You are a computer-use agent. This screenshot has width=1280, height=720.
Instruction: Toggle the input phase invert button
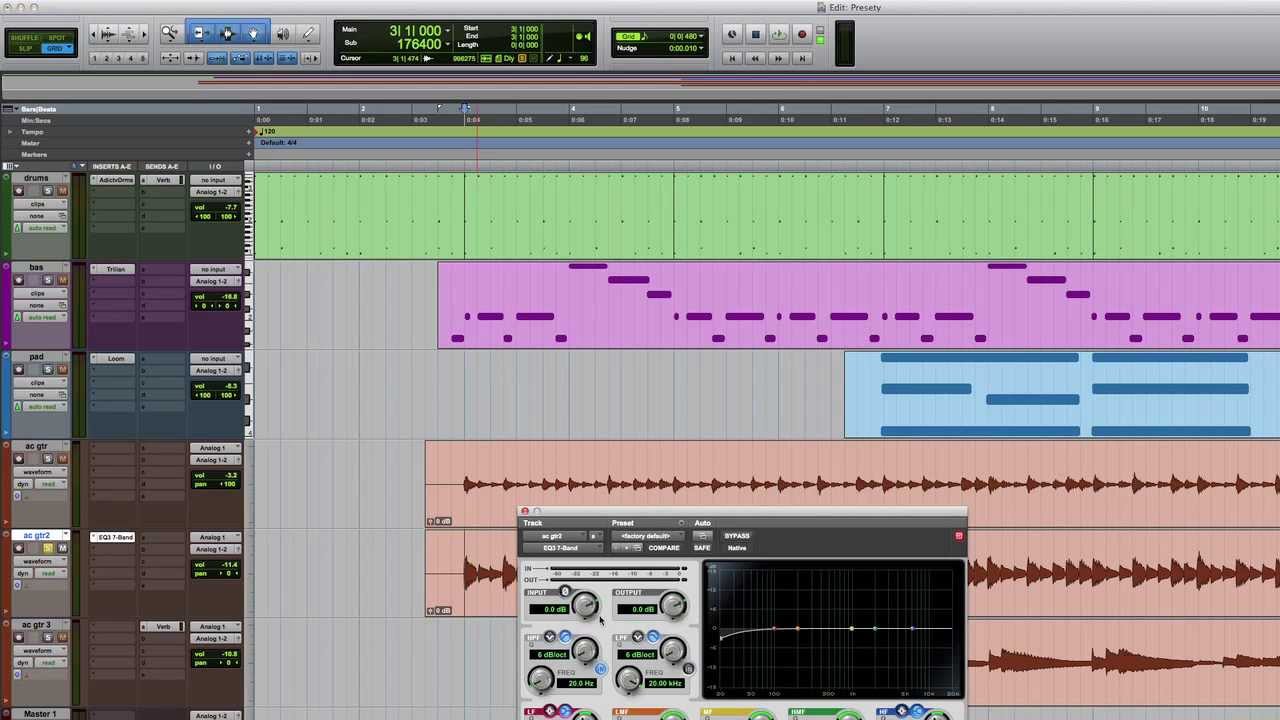565,592
